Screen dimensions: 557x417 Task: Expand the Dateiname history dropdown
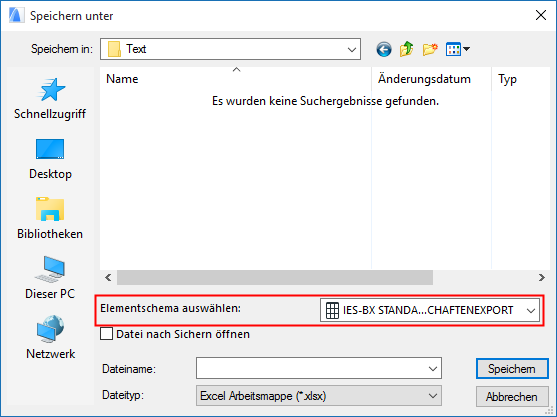(x=433, y=369)
